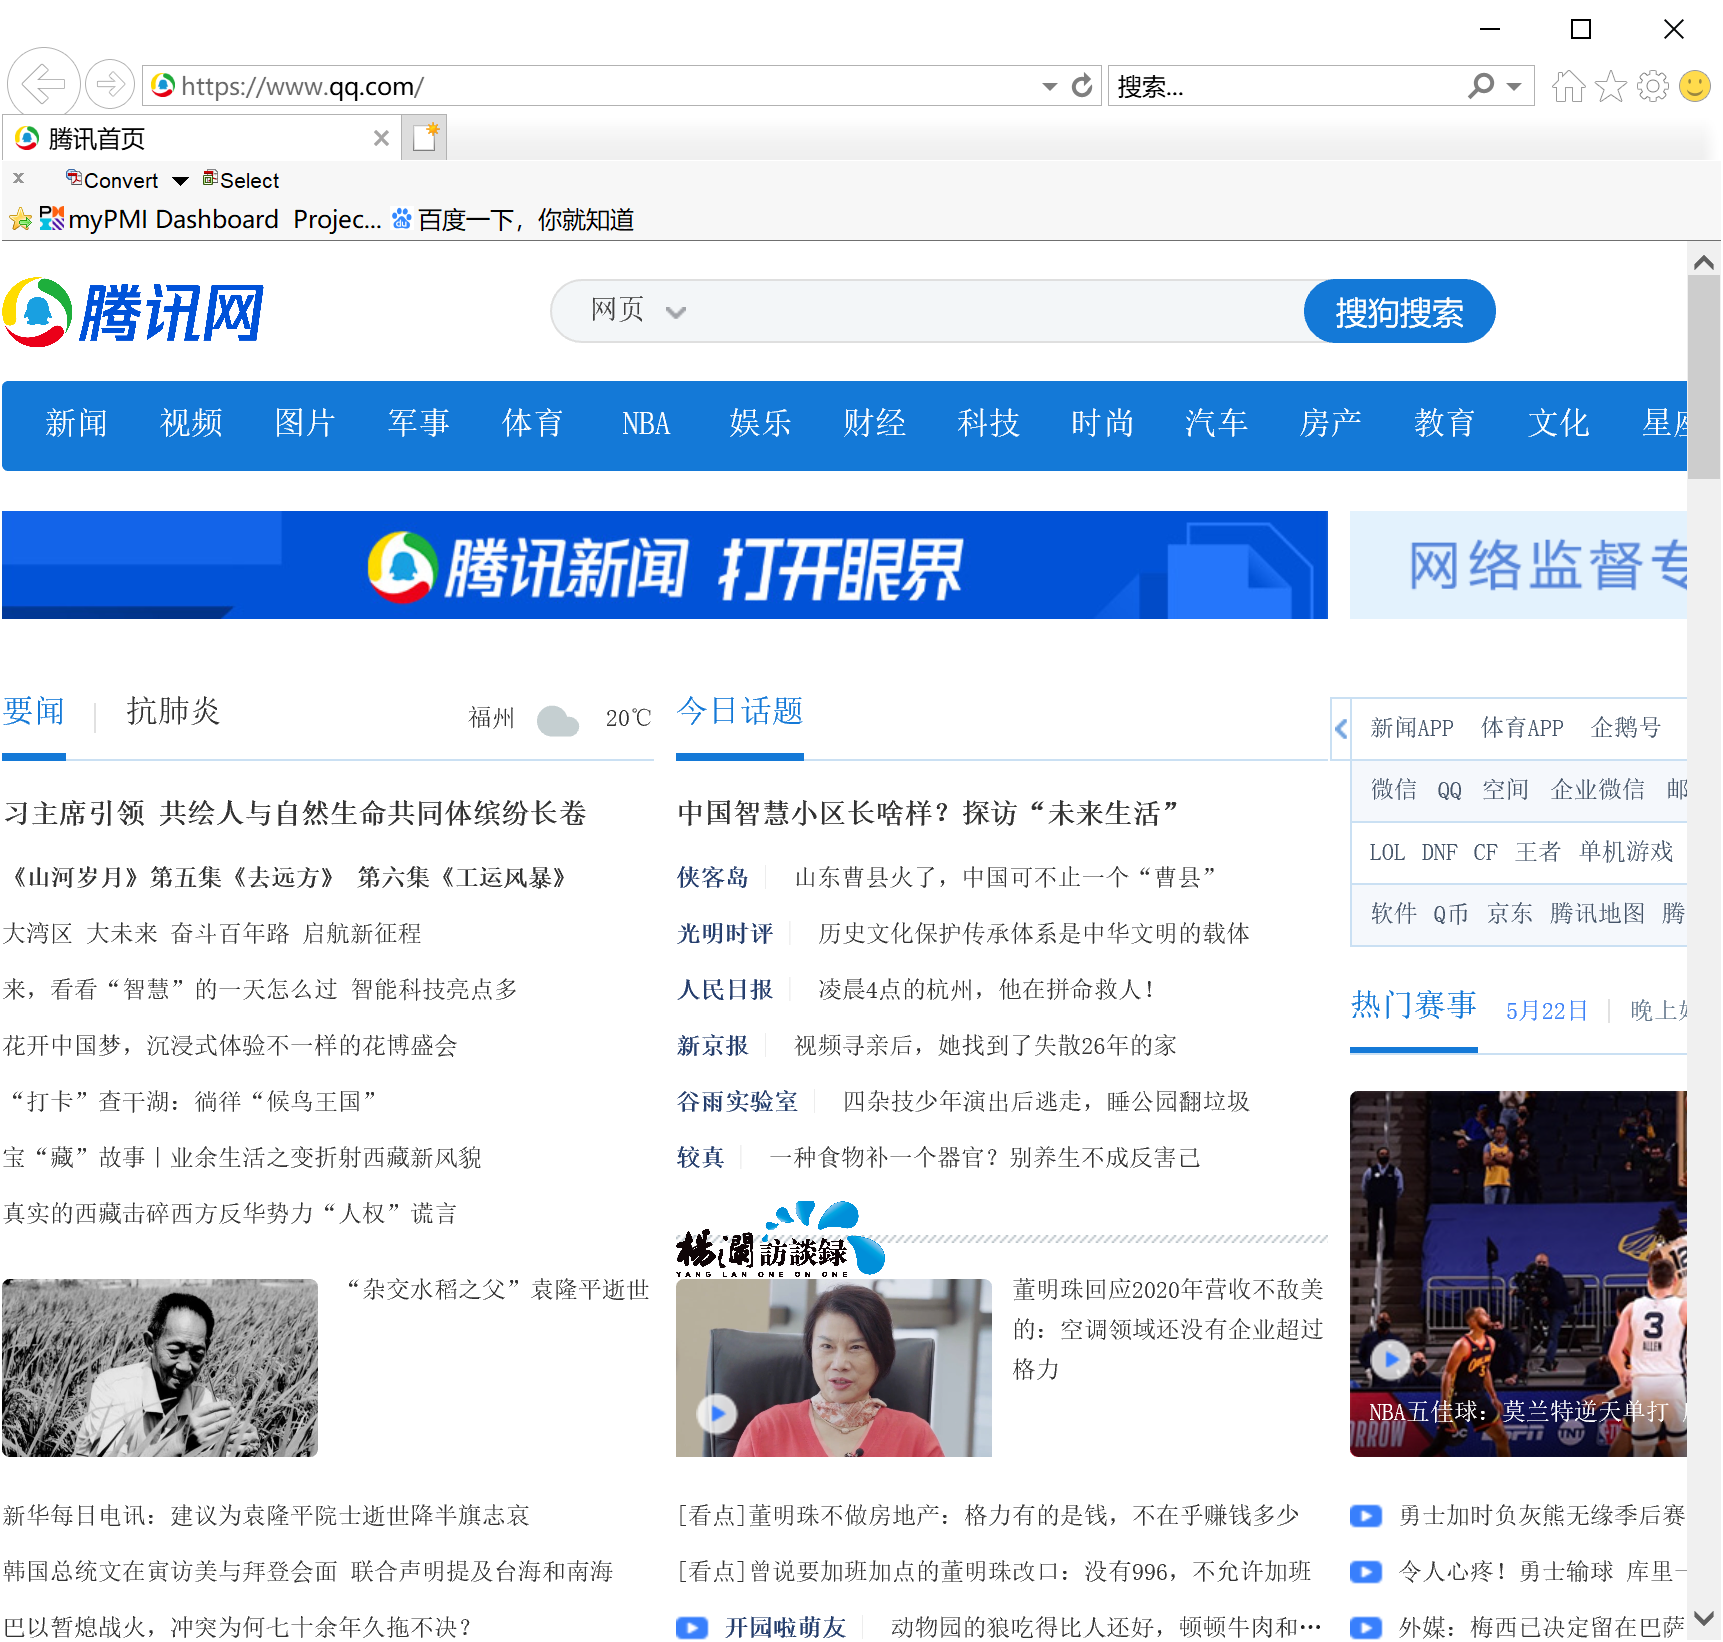Image resolution: width=1723 pixels, height=1642 pixels.
Task: Click the magnifier search icon in search box
Action: (x=1481, y=86)
